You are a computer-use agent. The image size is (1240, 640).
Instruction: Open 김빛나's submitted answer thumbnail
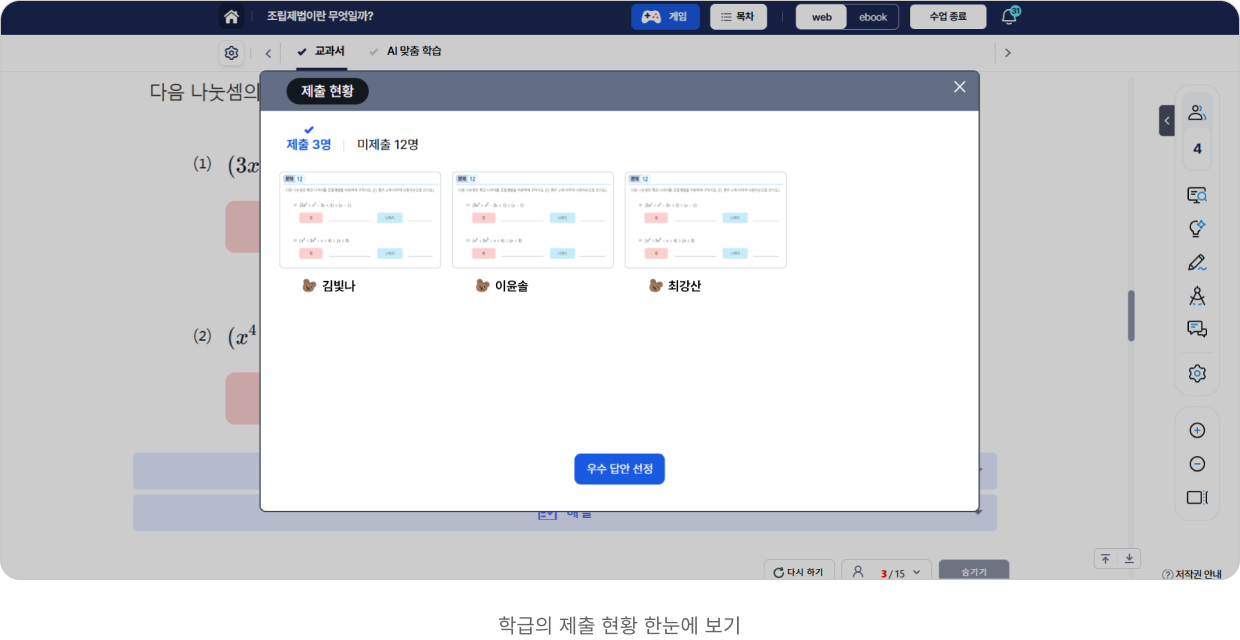[360, 220]
